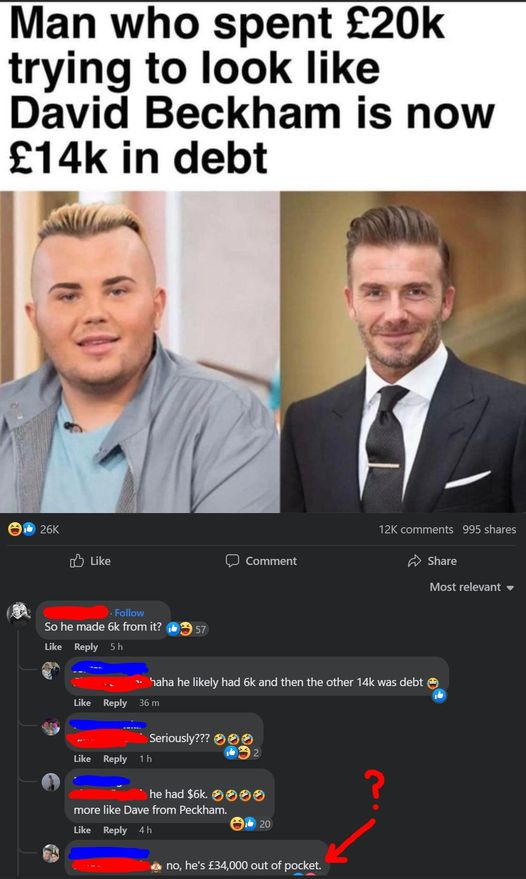Screen dimensions: 526x879
Task: Reply to the 'Seriously???' comment
Action: point(115,758)
